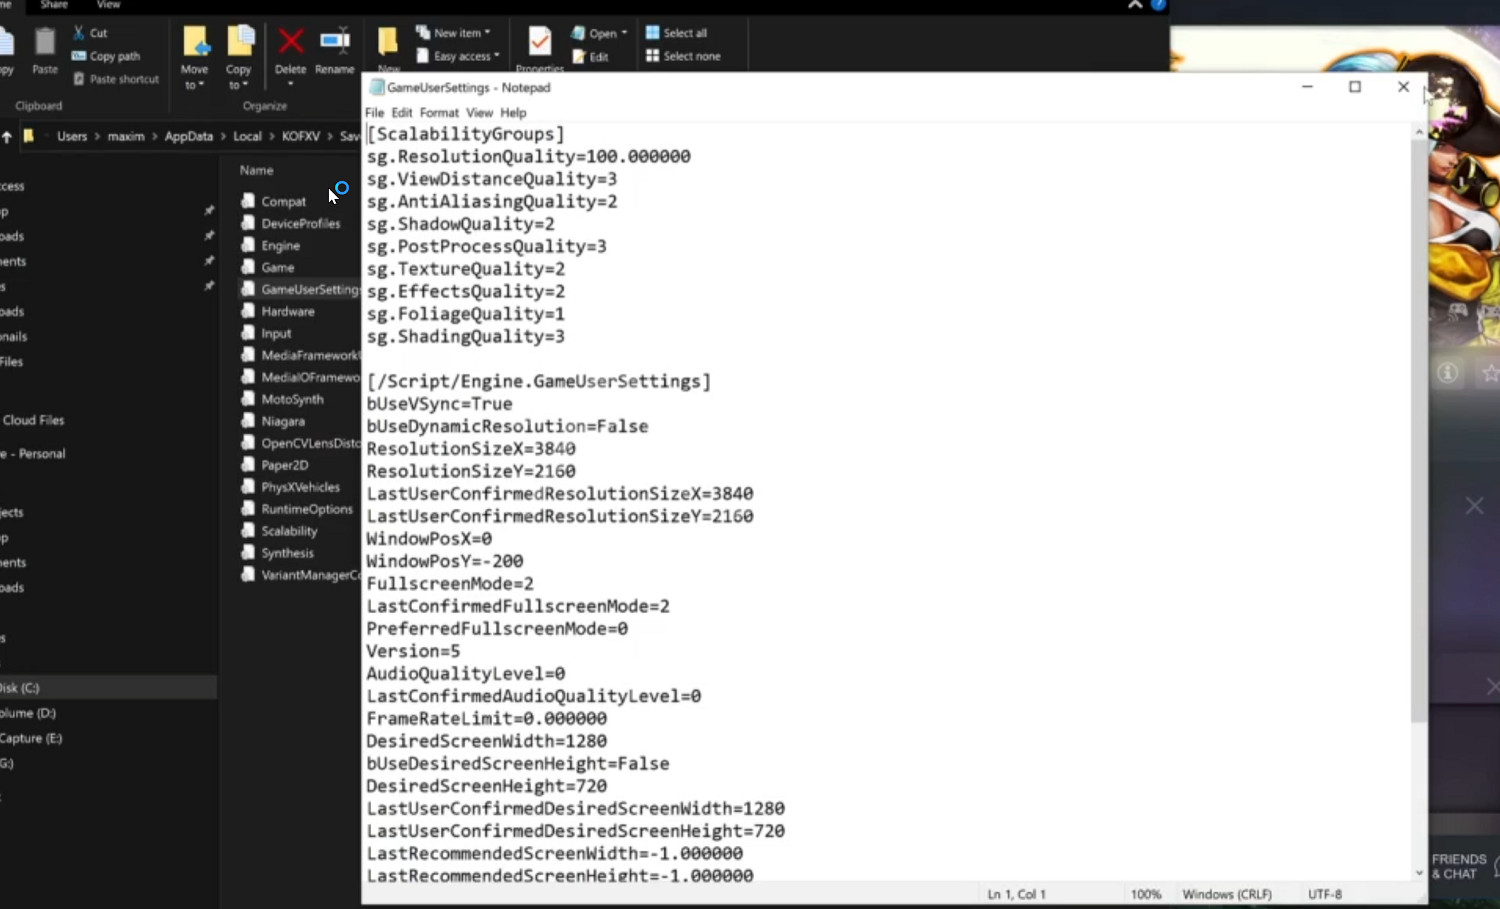Switch to the Share ribbon tab
This screenshot has width=1500, height=909.
click(x=54, y=5)
